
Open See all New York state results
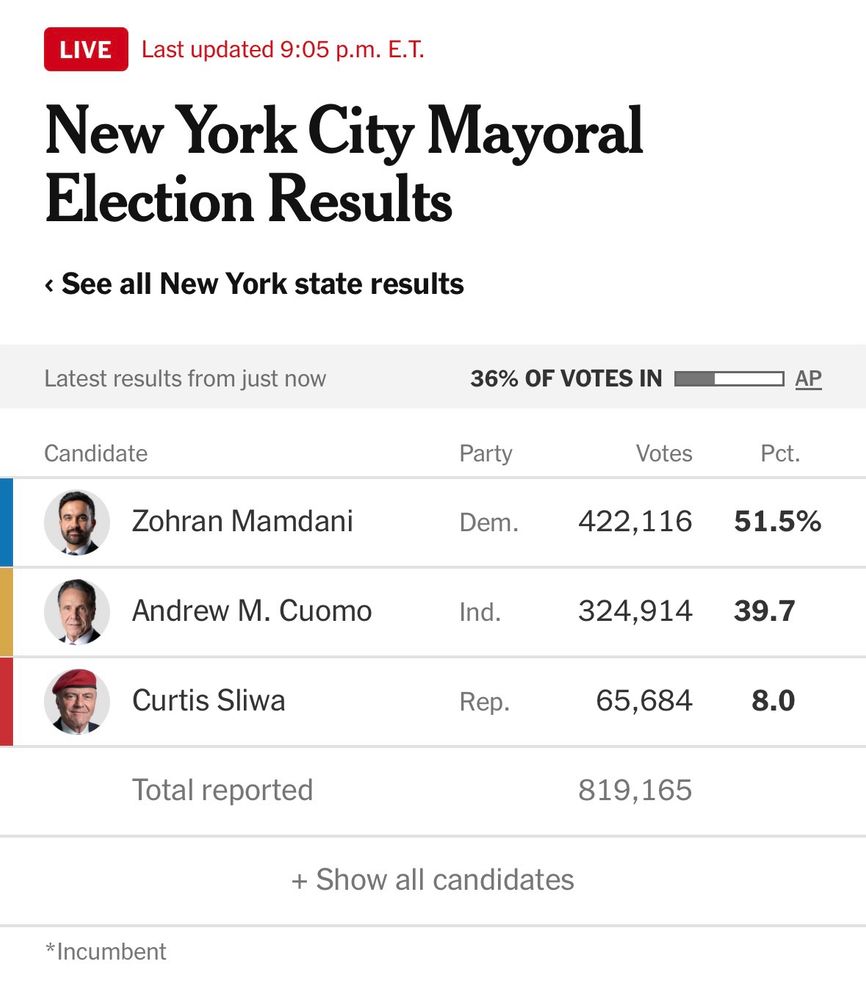coord(262,284)
